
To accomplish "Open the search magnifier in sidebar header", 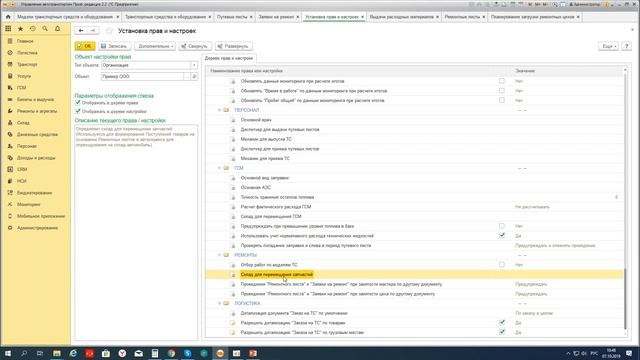I will coord(45,29).
